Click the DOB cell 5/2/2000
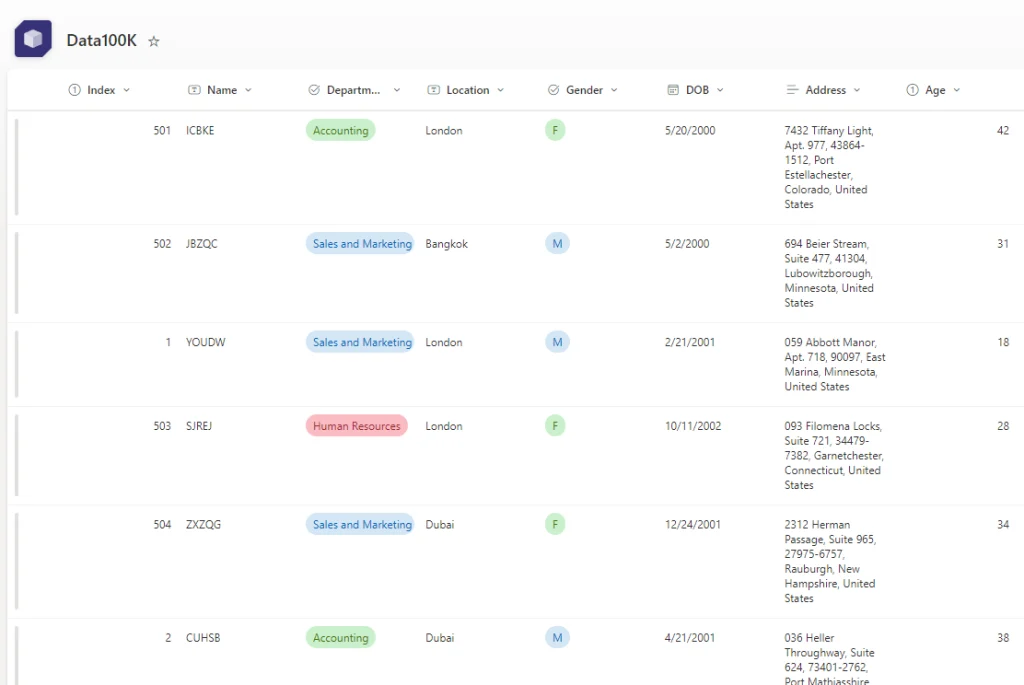The image size is (1024, 685). 687,244
